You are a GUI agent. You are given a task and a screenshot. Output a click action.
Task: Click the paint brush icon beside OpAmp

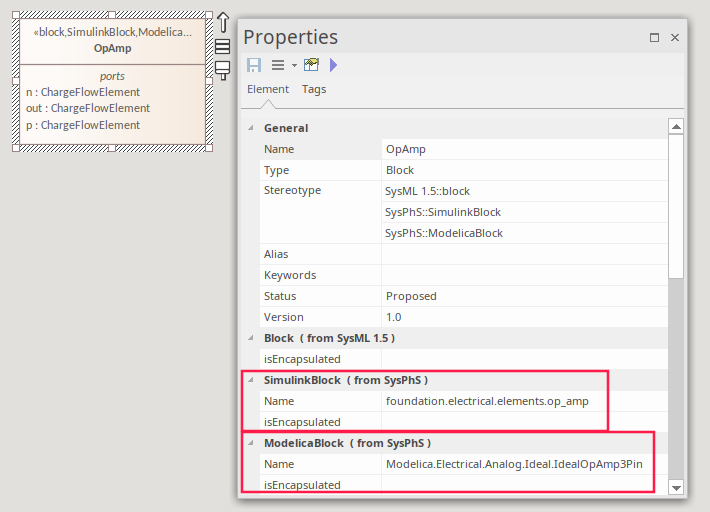pyautogui.click(x=223, y=69)
